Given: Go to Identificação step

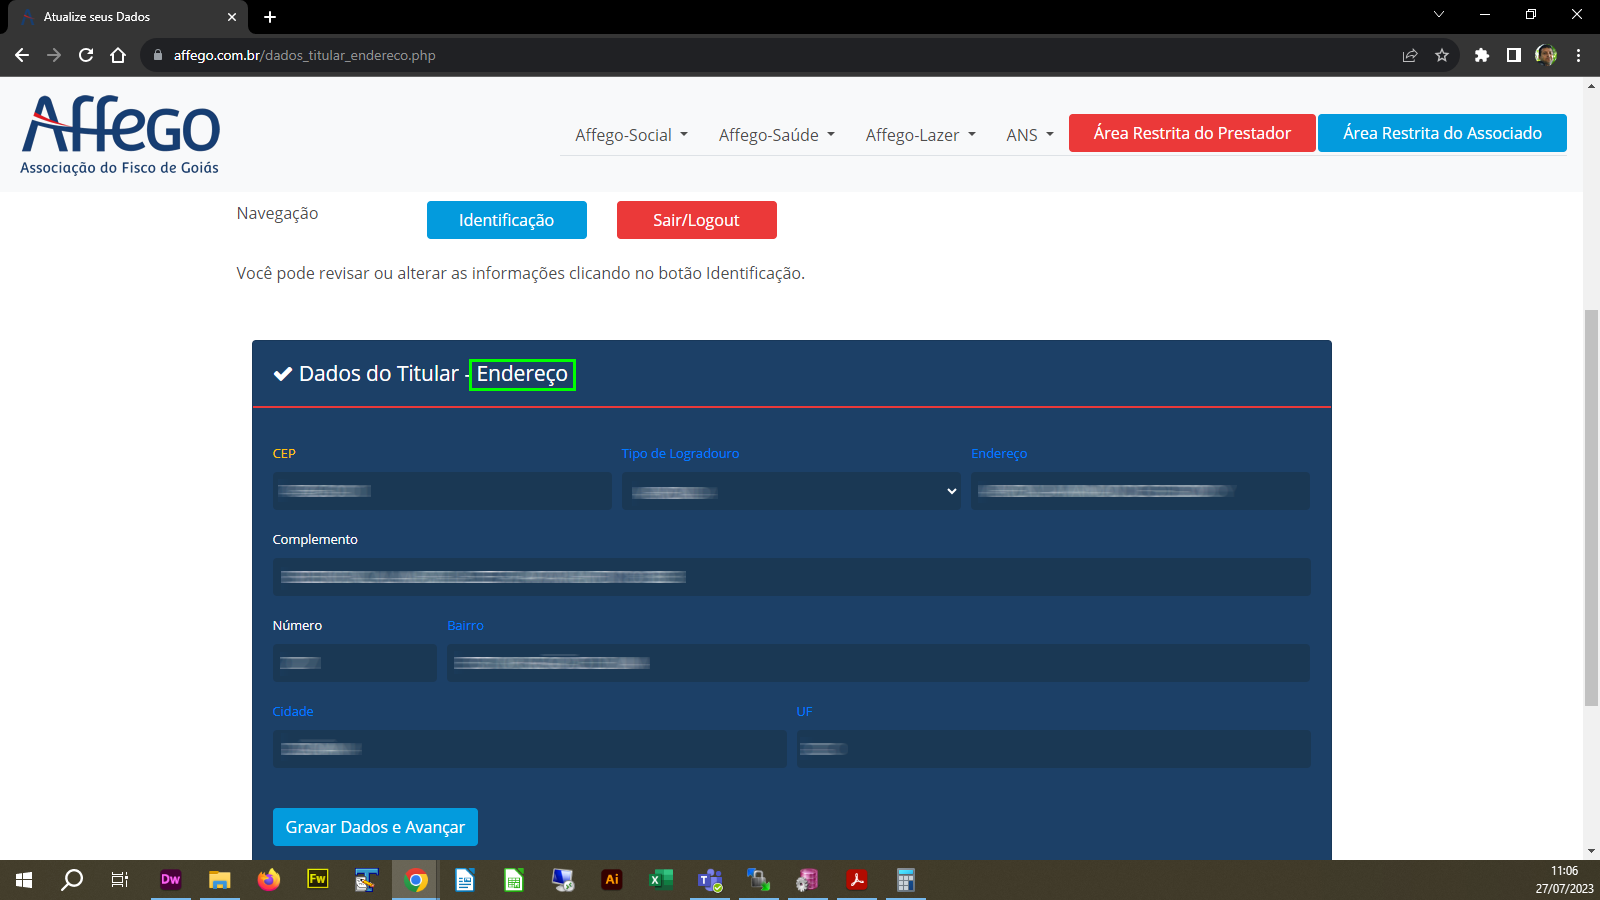Looking at the screenshot, I should tap(506, 220).
